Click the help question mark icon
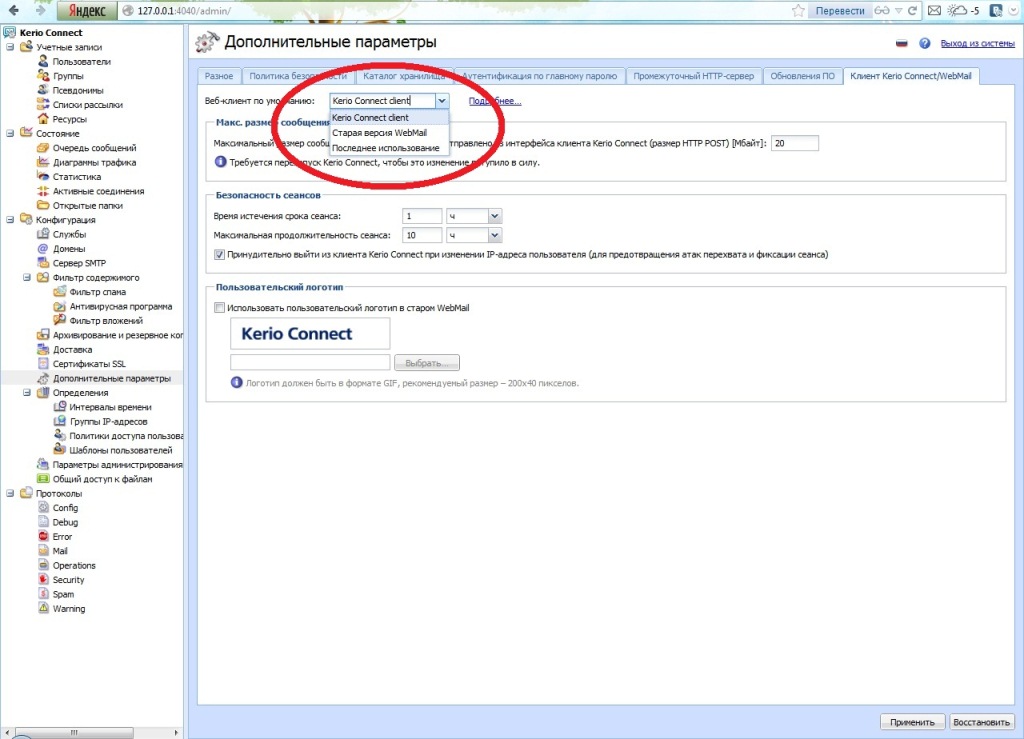This screenshot has height=739, width=1024. pos(925,44)
